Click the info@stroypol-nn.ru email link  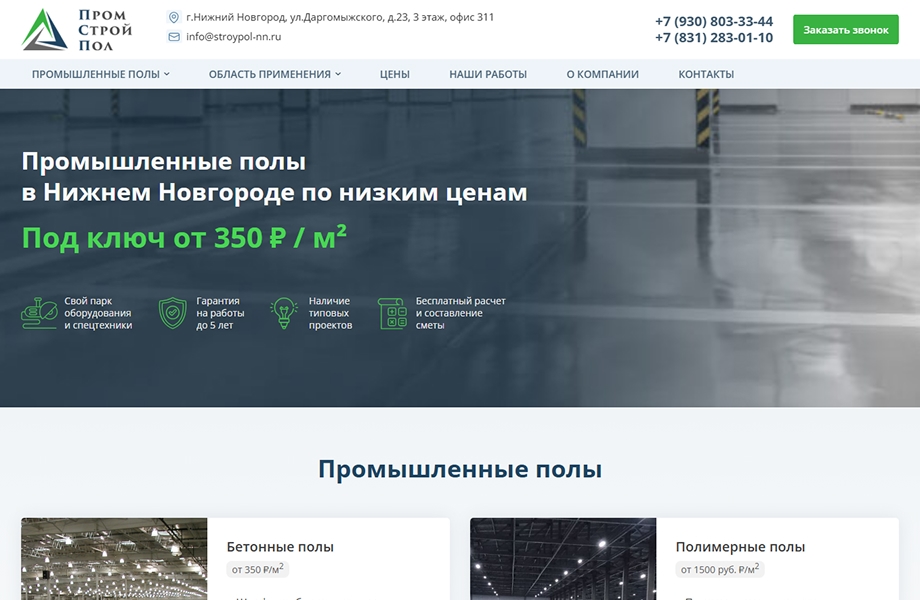234,37
